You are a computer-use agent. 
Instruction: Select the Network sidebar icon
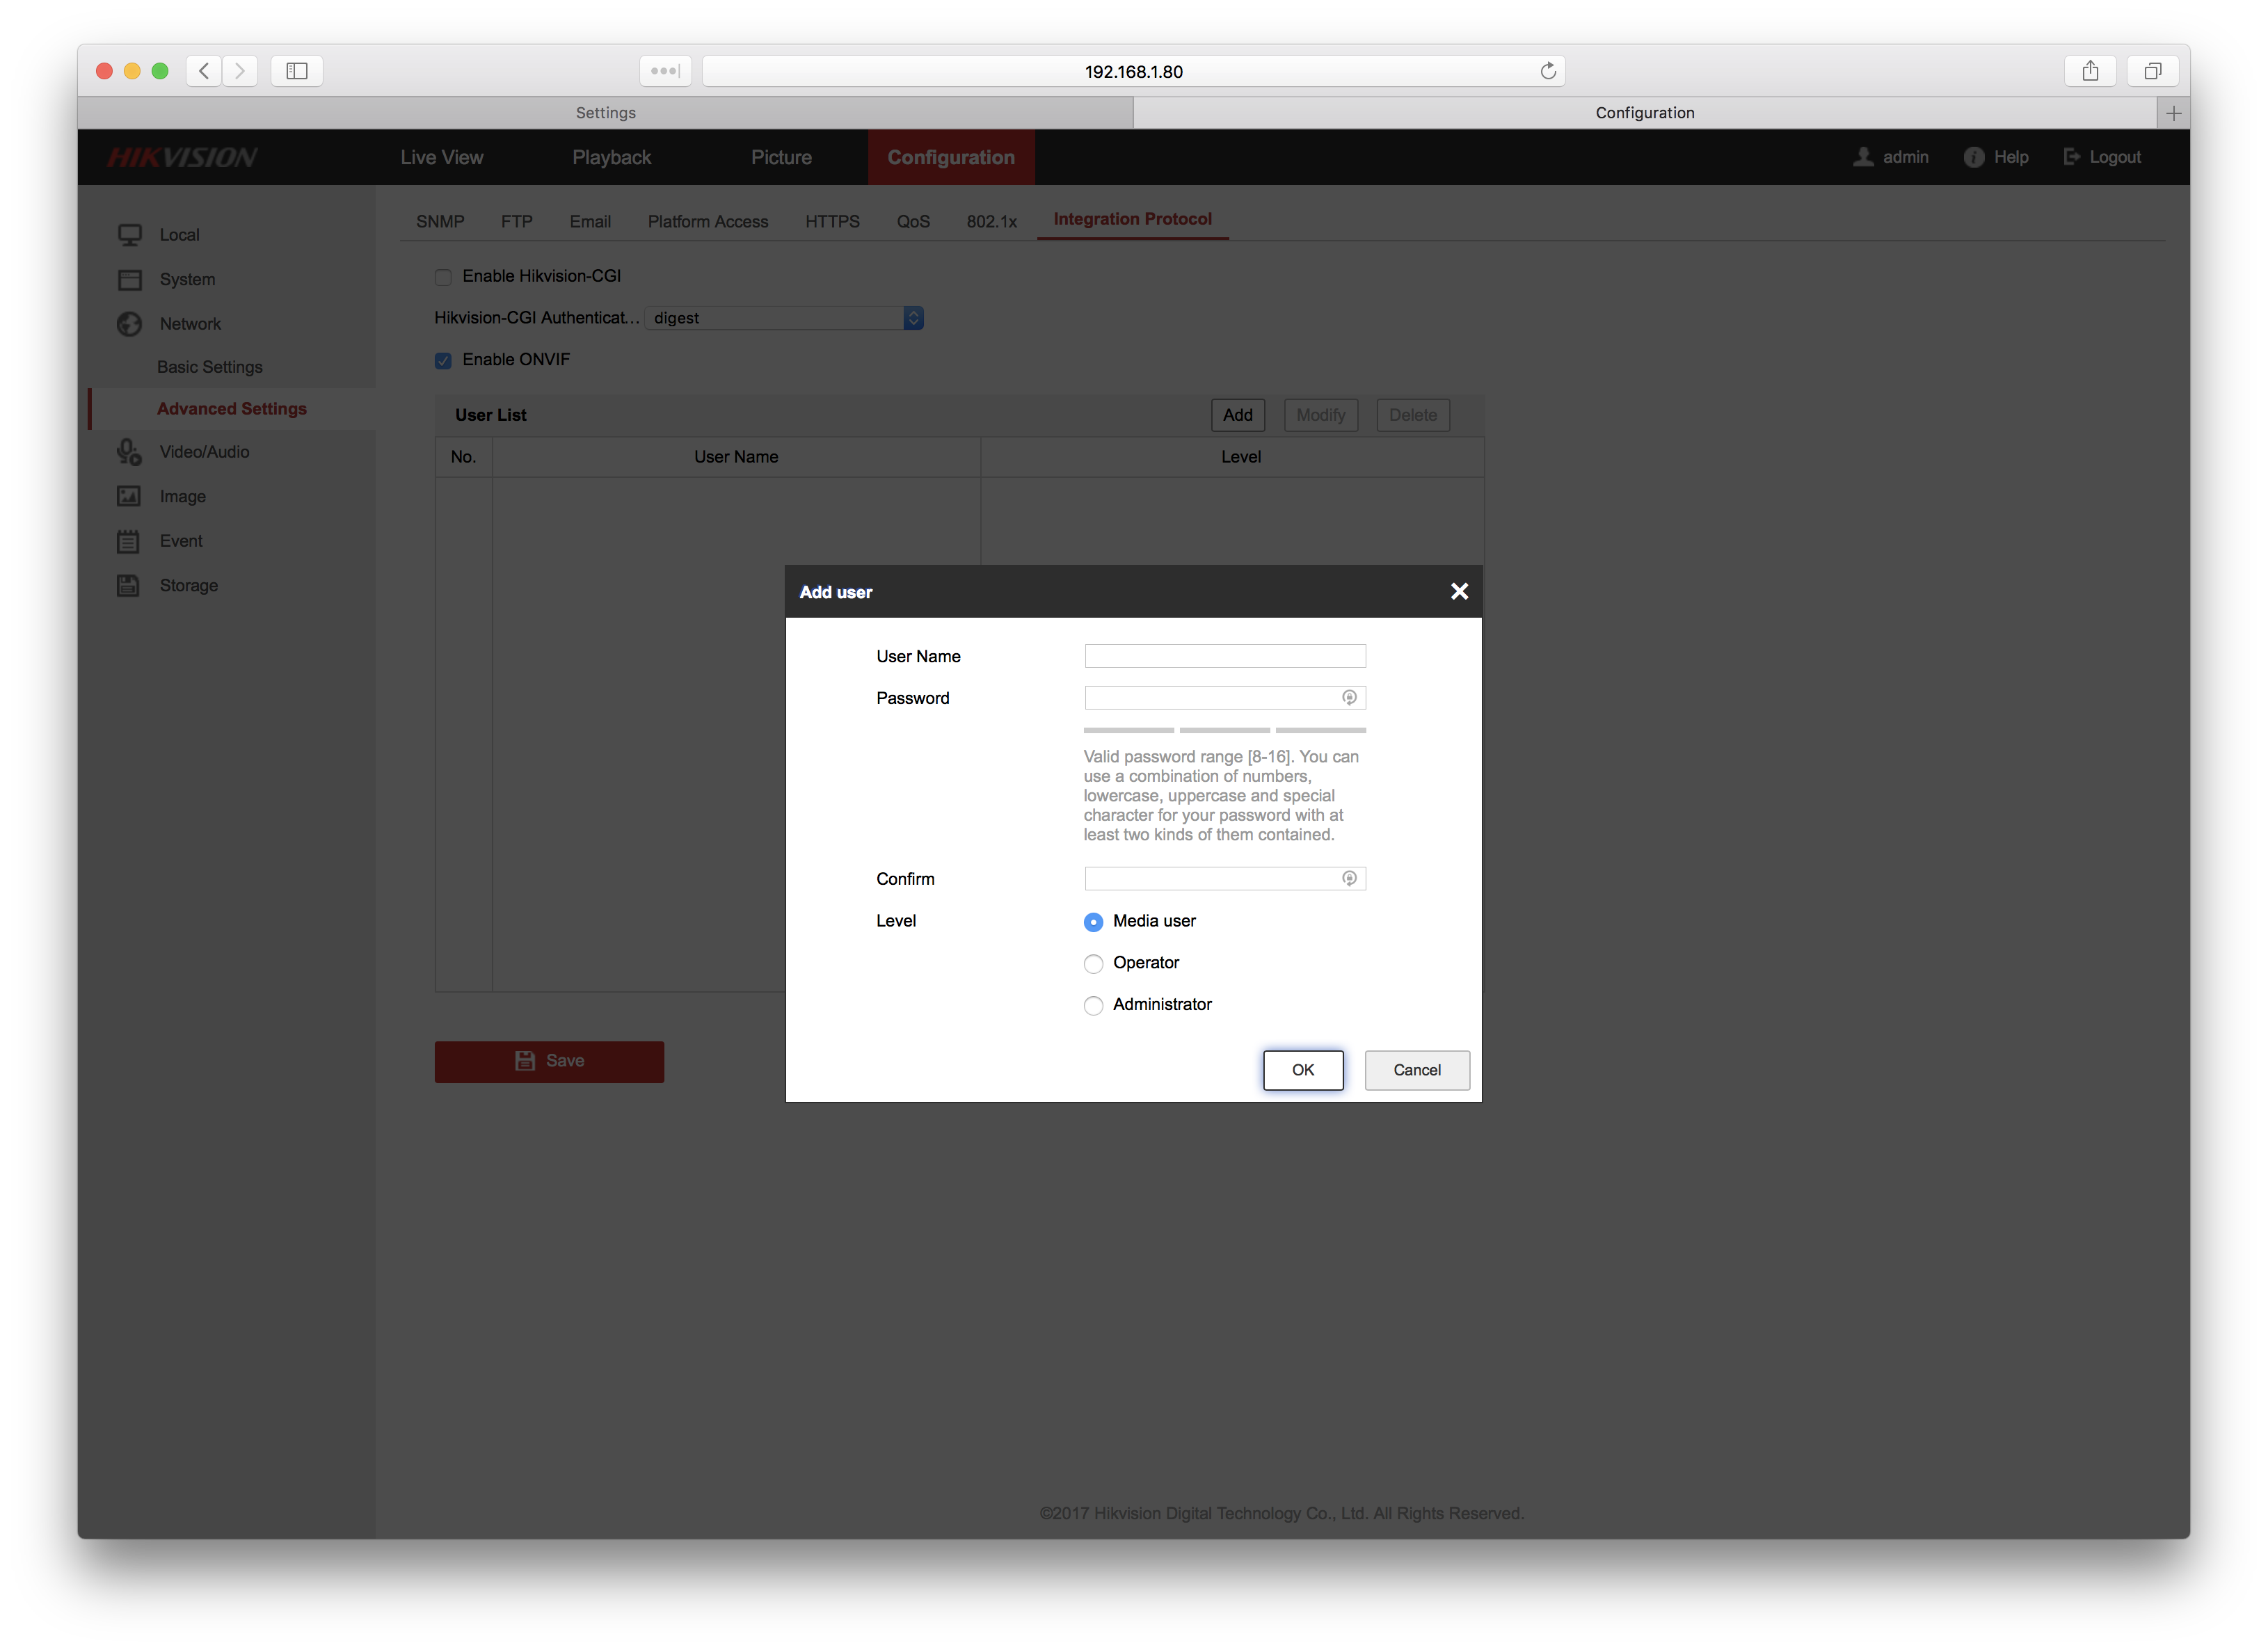pyautogui.click(x=129, y=323)
